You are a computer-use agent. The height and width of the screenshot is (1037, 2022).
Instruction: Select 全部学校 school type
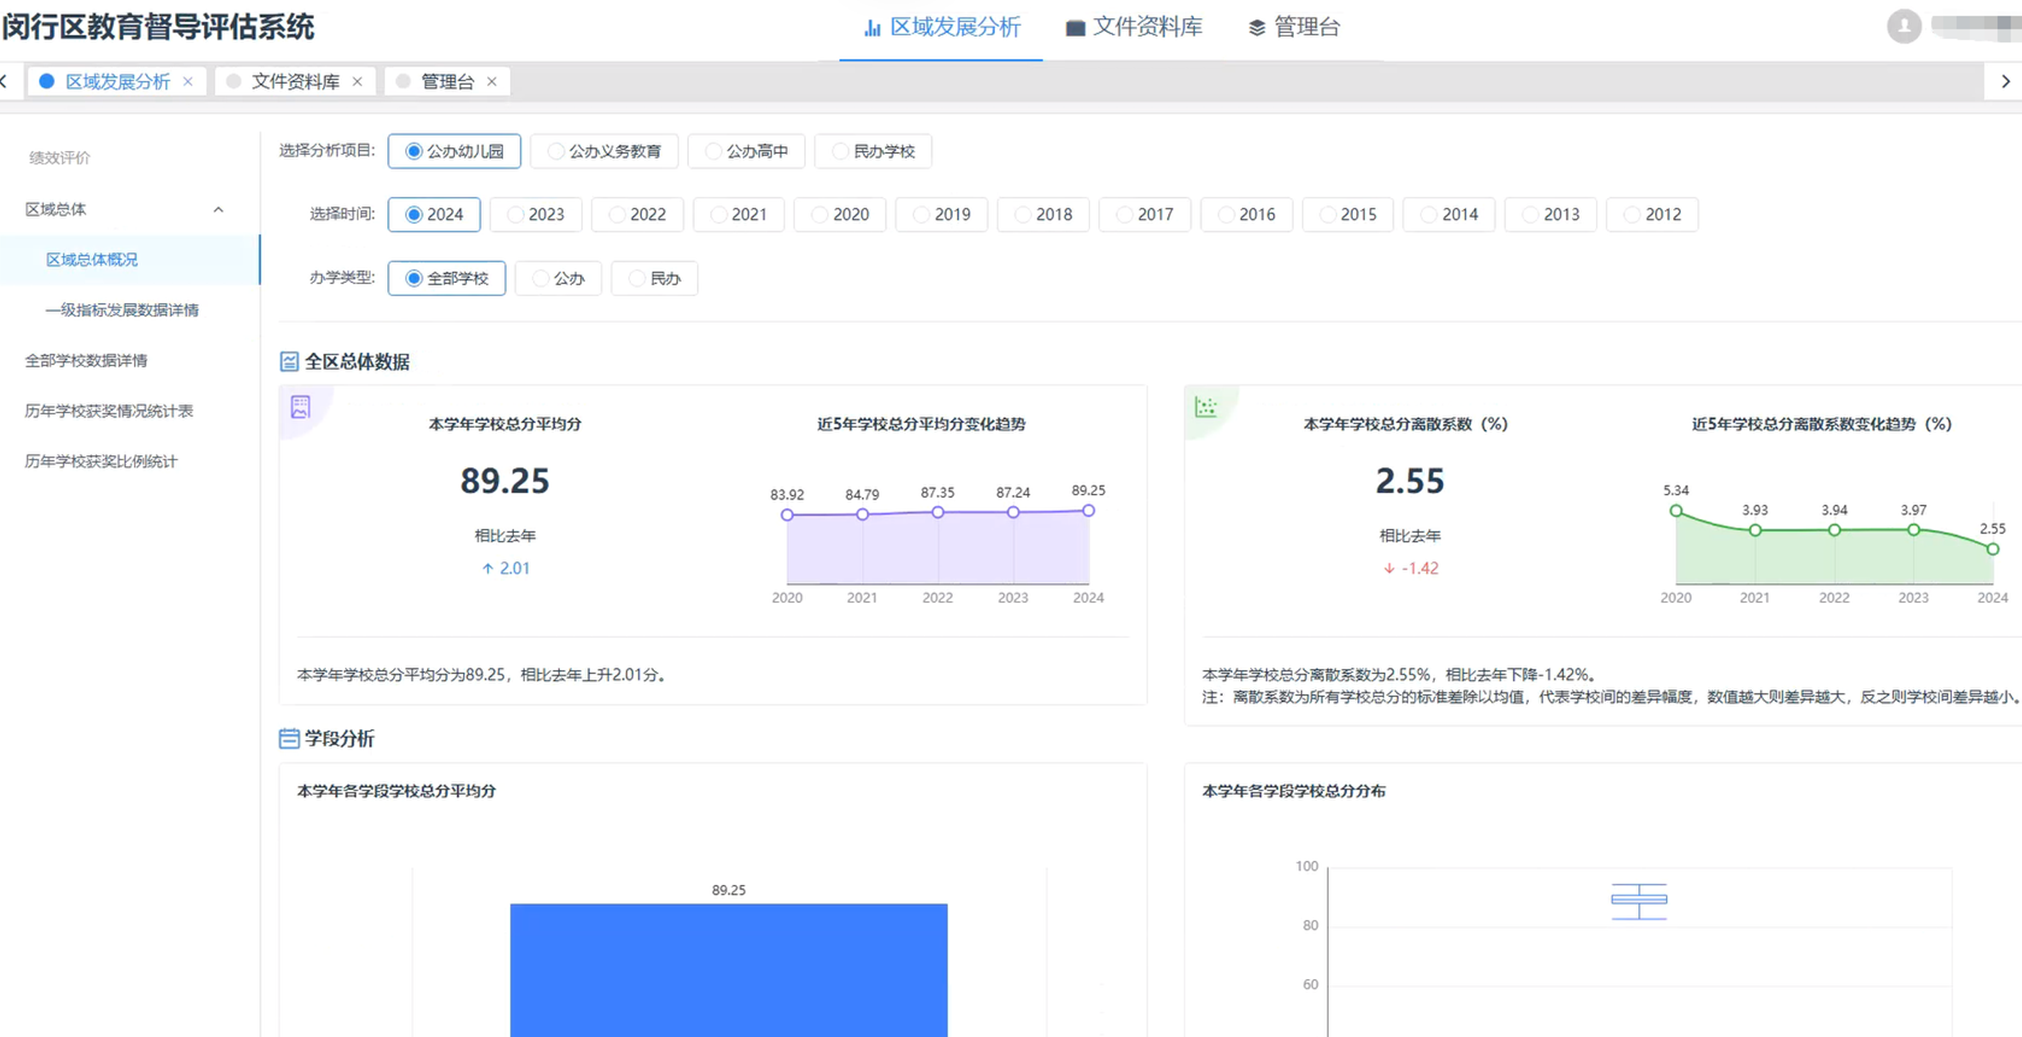446,279
